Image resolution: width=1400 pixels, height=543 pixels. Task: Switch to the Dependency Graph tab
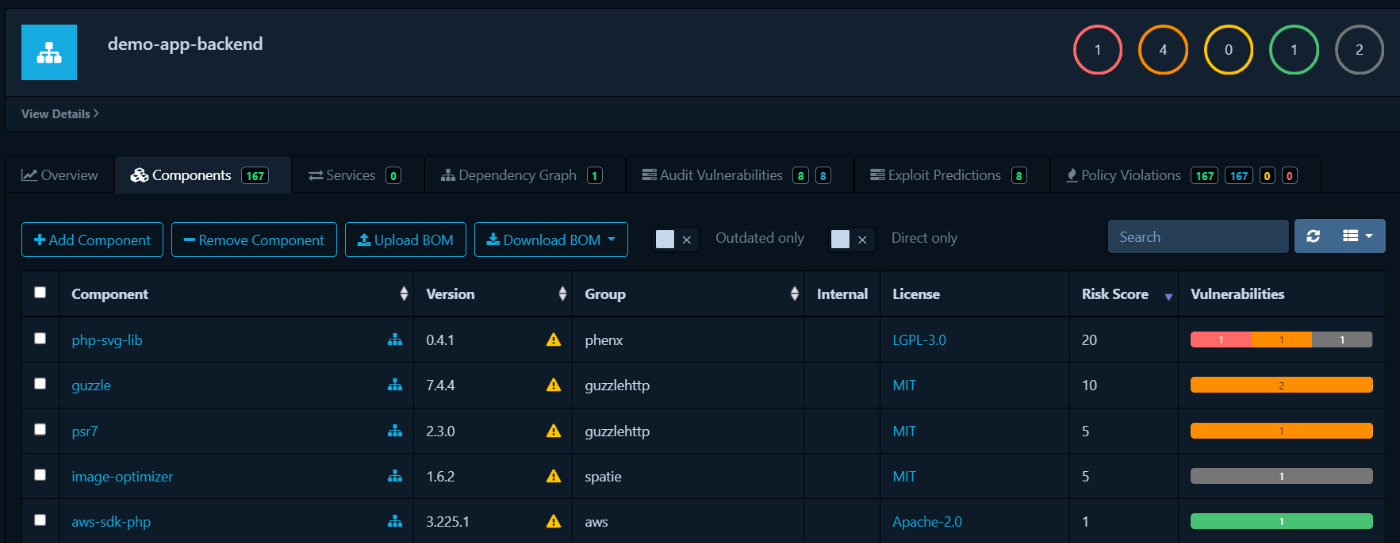pyautogui.click(x=517, y=175)
